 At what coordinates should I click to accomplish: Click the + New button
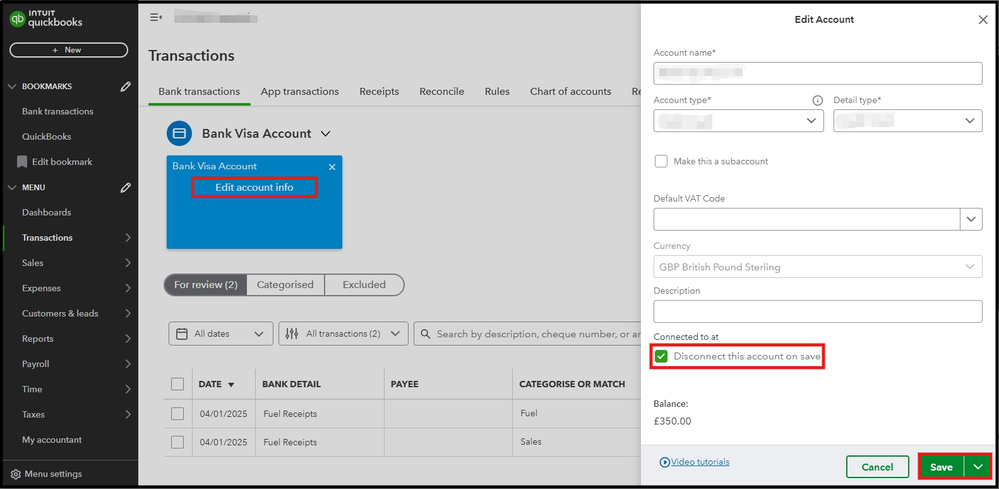point(69,50)
